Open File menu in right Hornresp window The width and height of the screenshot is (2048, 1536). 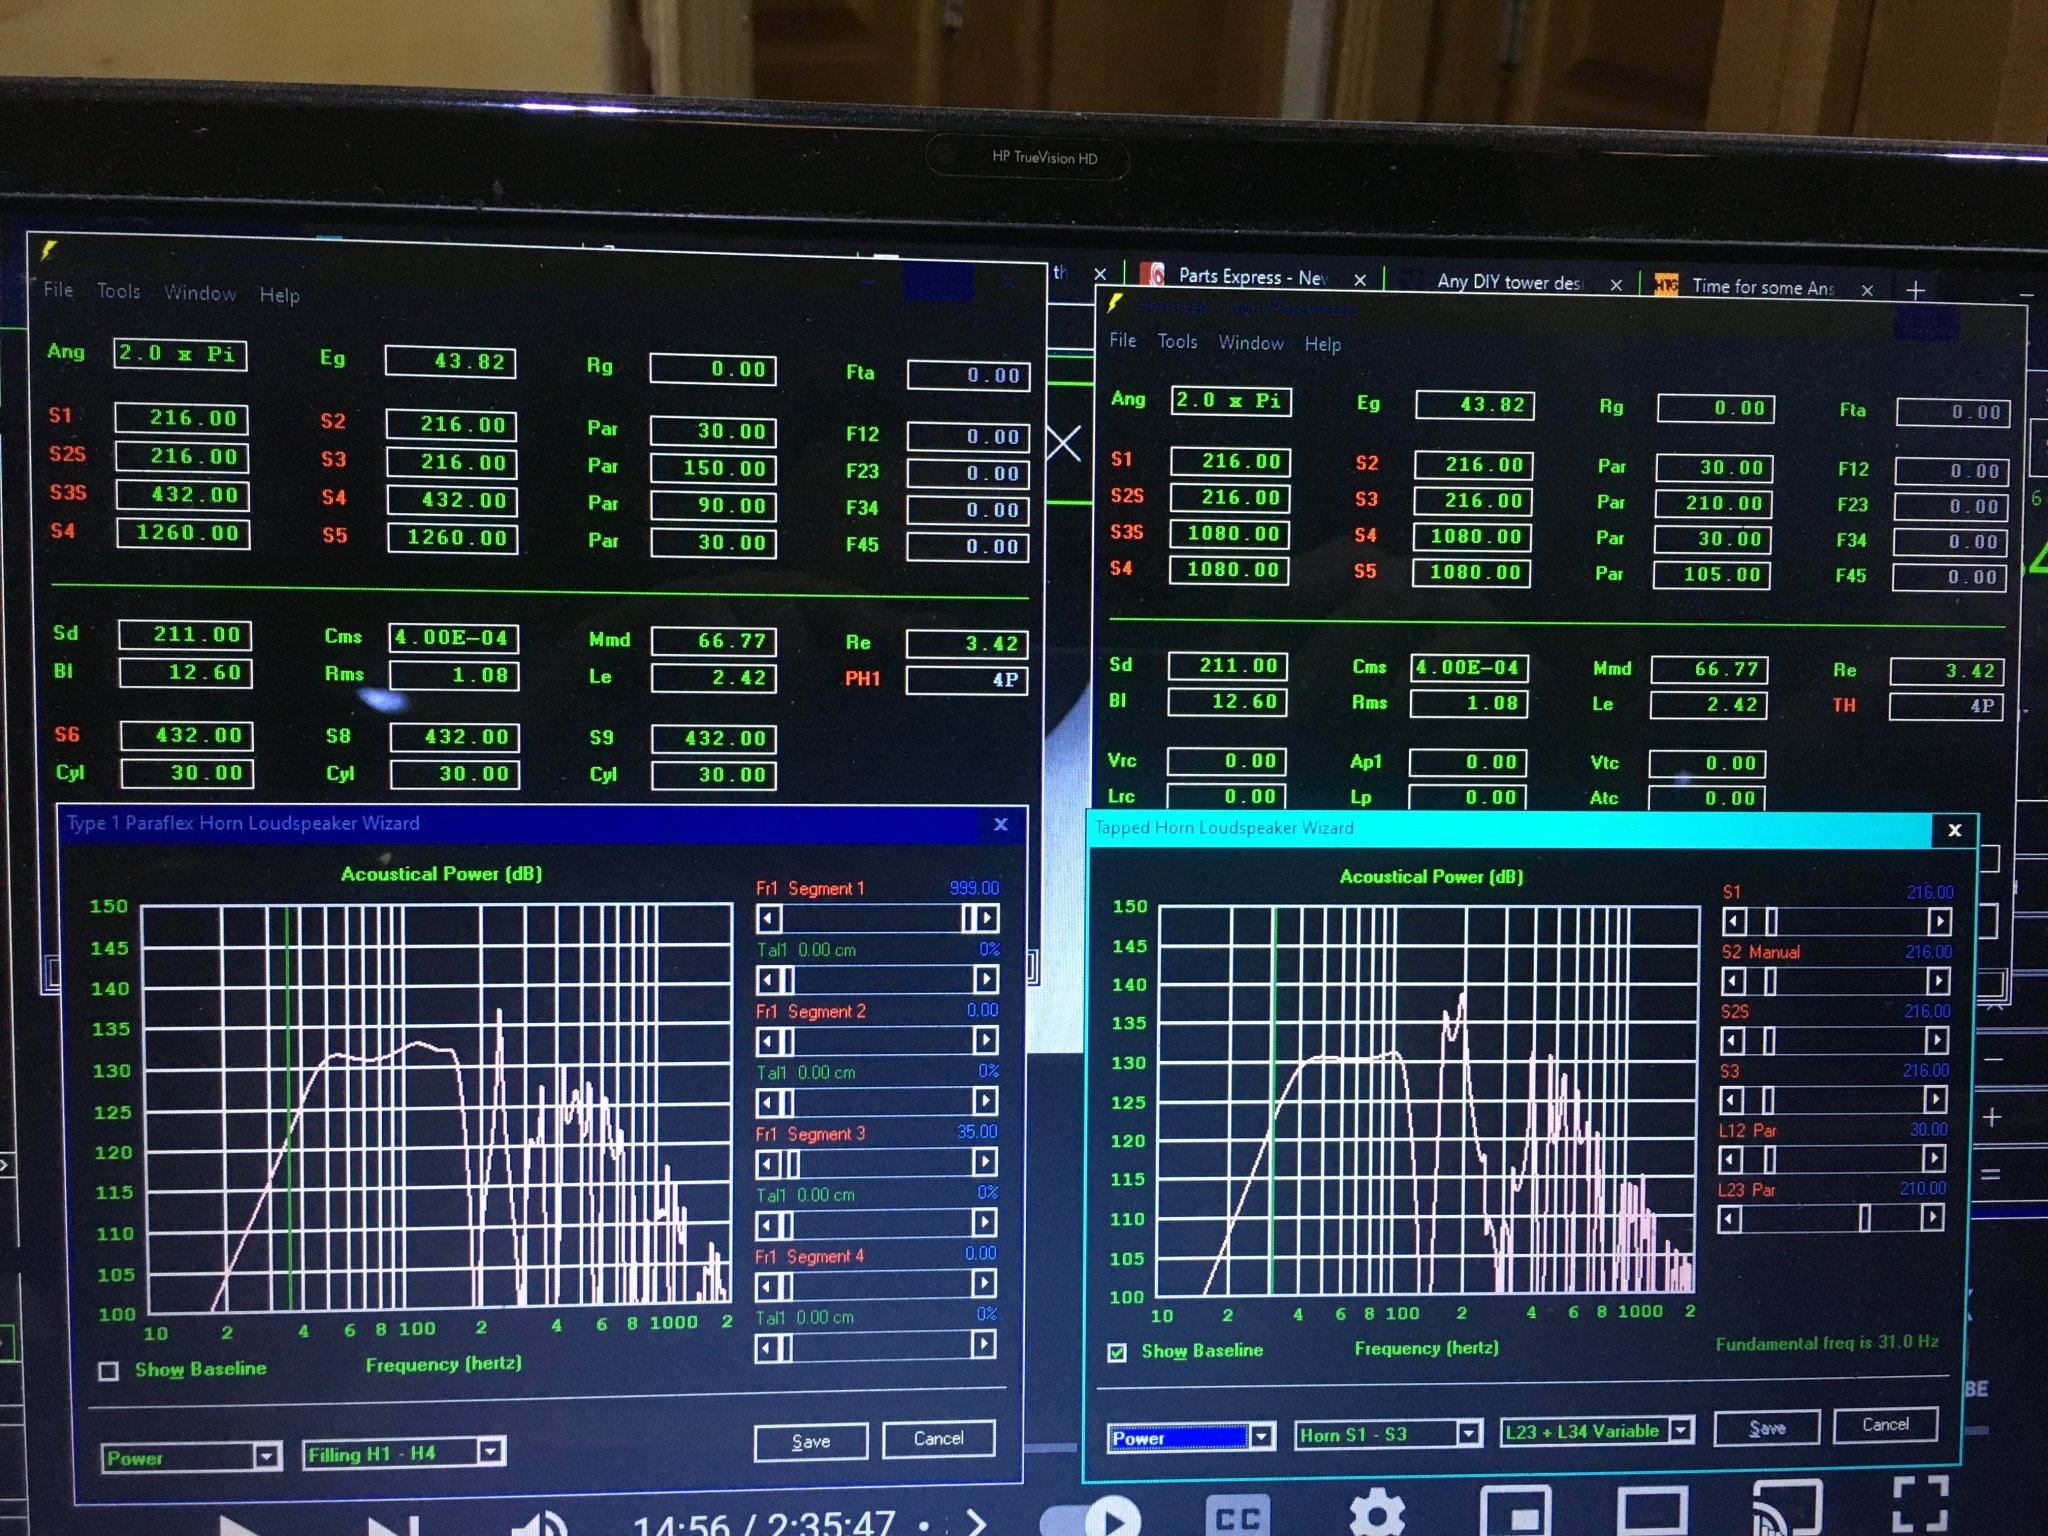(1122, 340)
